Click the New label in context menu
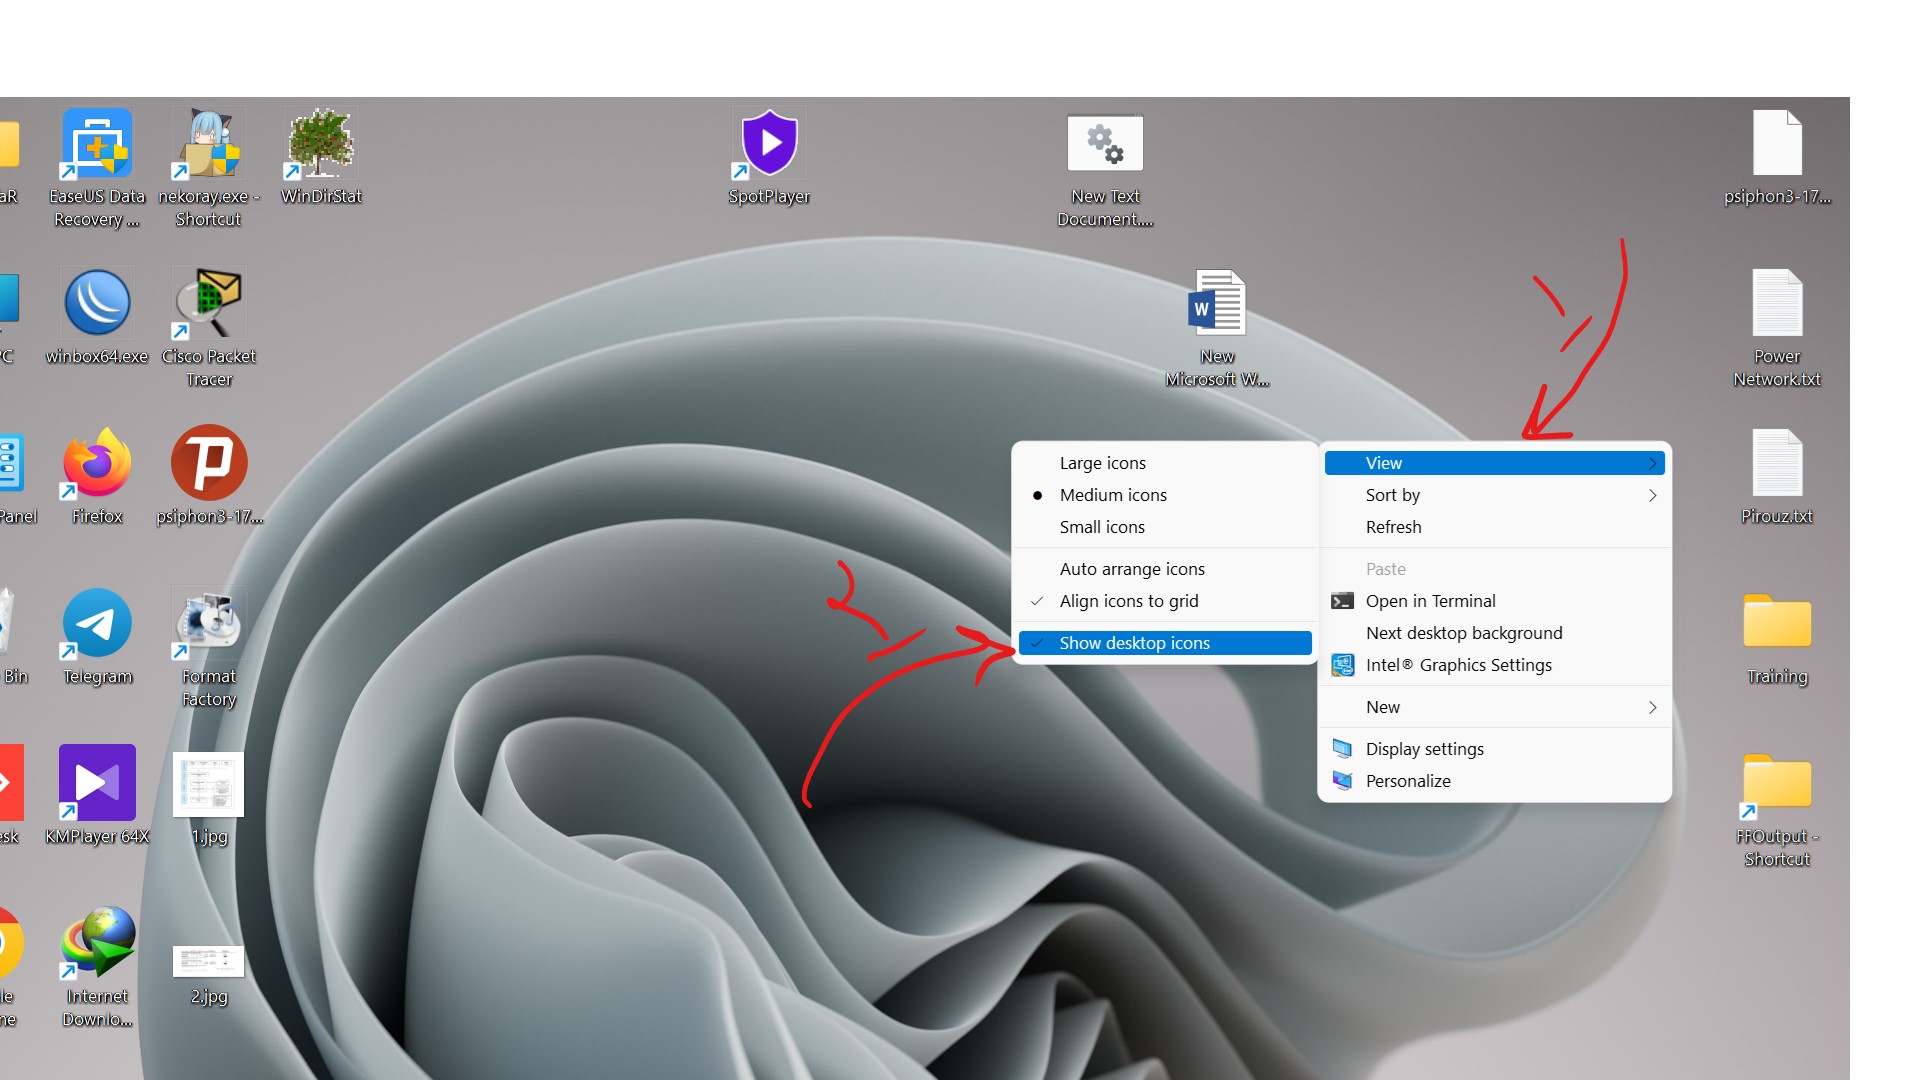The image size is (1919, 1080). [x=1383, y=707]
